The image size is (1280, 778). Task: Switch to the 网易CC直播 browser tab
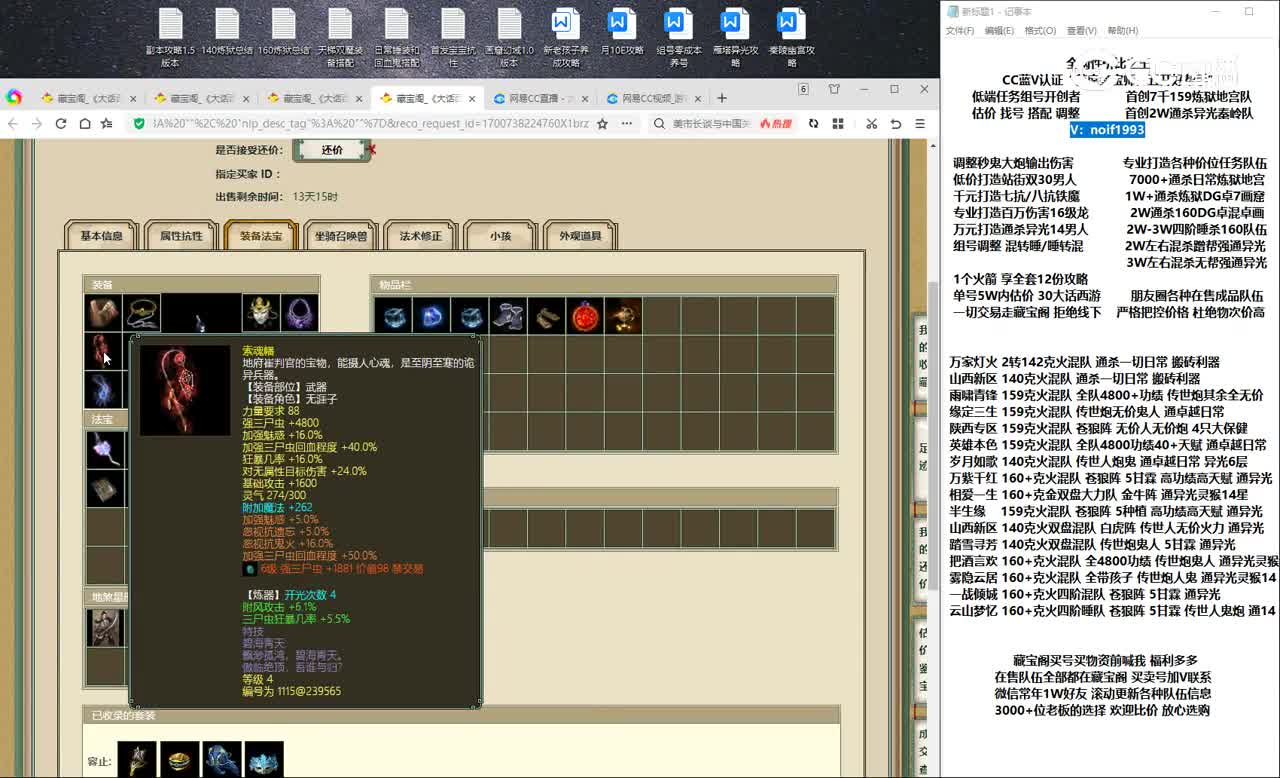coord(540,98)
